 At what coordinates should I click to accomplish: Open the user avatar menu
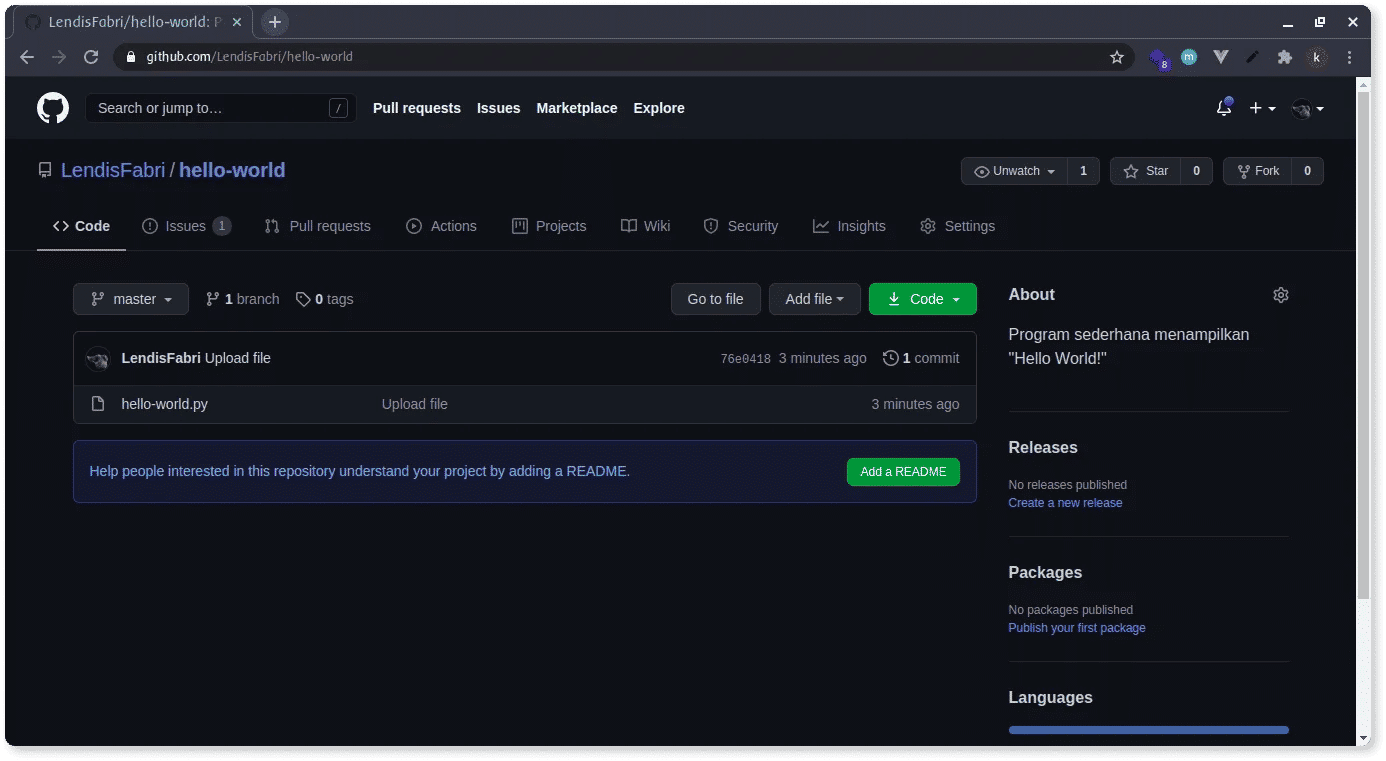pyautogui.click(x=1307, y=108)
